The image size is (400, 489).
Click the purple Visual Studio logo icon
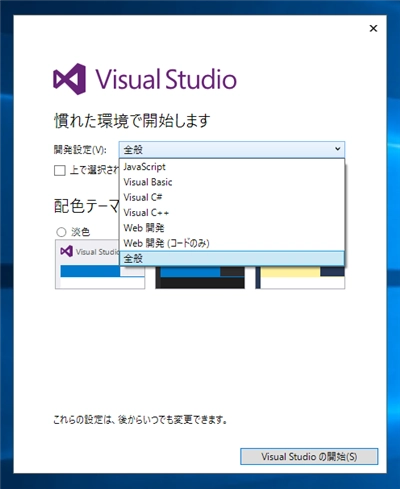click(70, 79)
